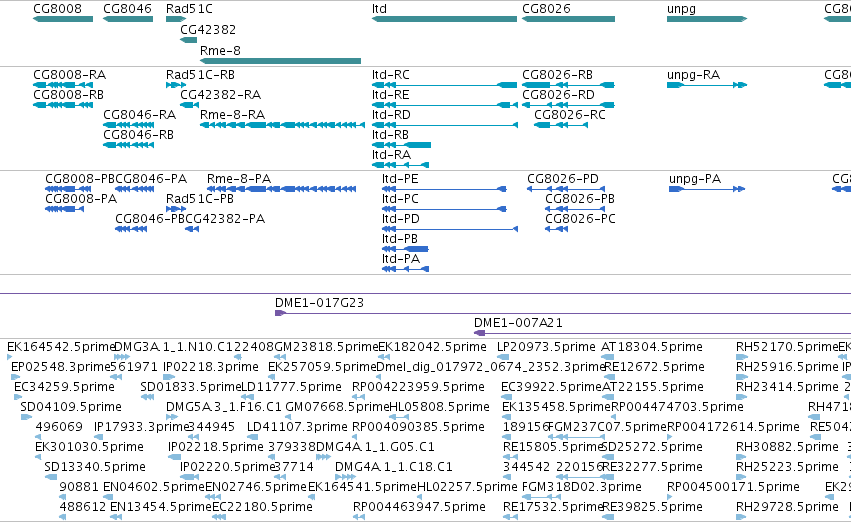Click EST LP20973.5prime label
The height and width of the screenshot is (522, 851).
(x=547, y=347)
